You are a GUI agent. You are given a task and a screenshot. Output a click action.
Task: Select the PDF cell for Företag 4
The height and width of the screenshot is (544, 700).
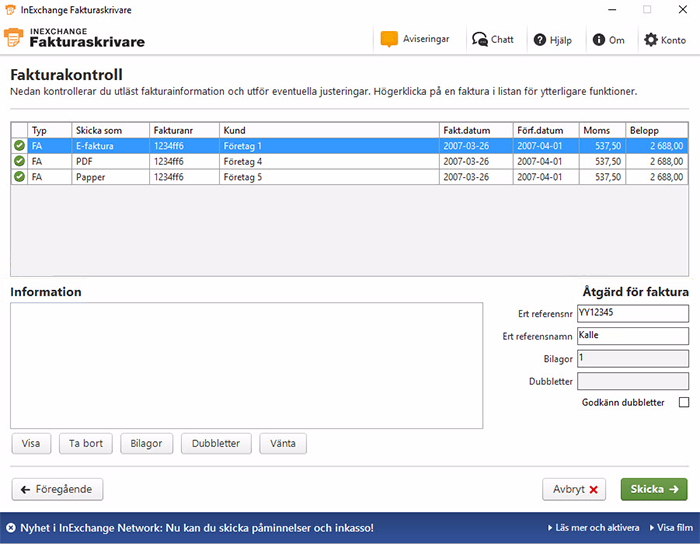pos(110,162)
